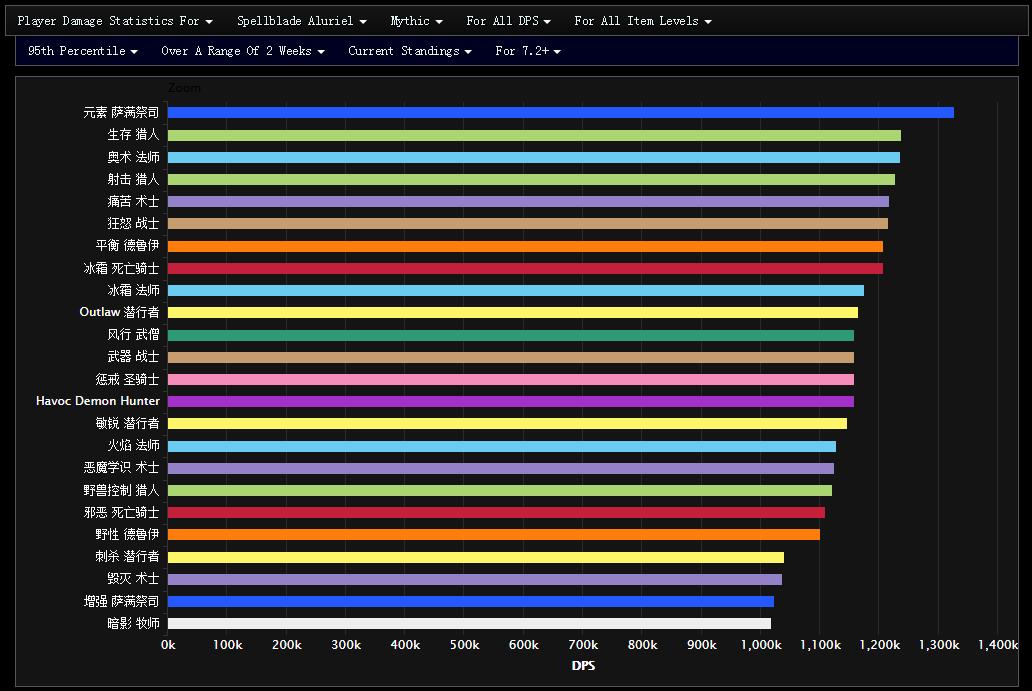The height and width of the screenshot is (691, 1032).
Task: Open Player Damage Statistics For dropdown
Action: (115, 21)
